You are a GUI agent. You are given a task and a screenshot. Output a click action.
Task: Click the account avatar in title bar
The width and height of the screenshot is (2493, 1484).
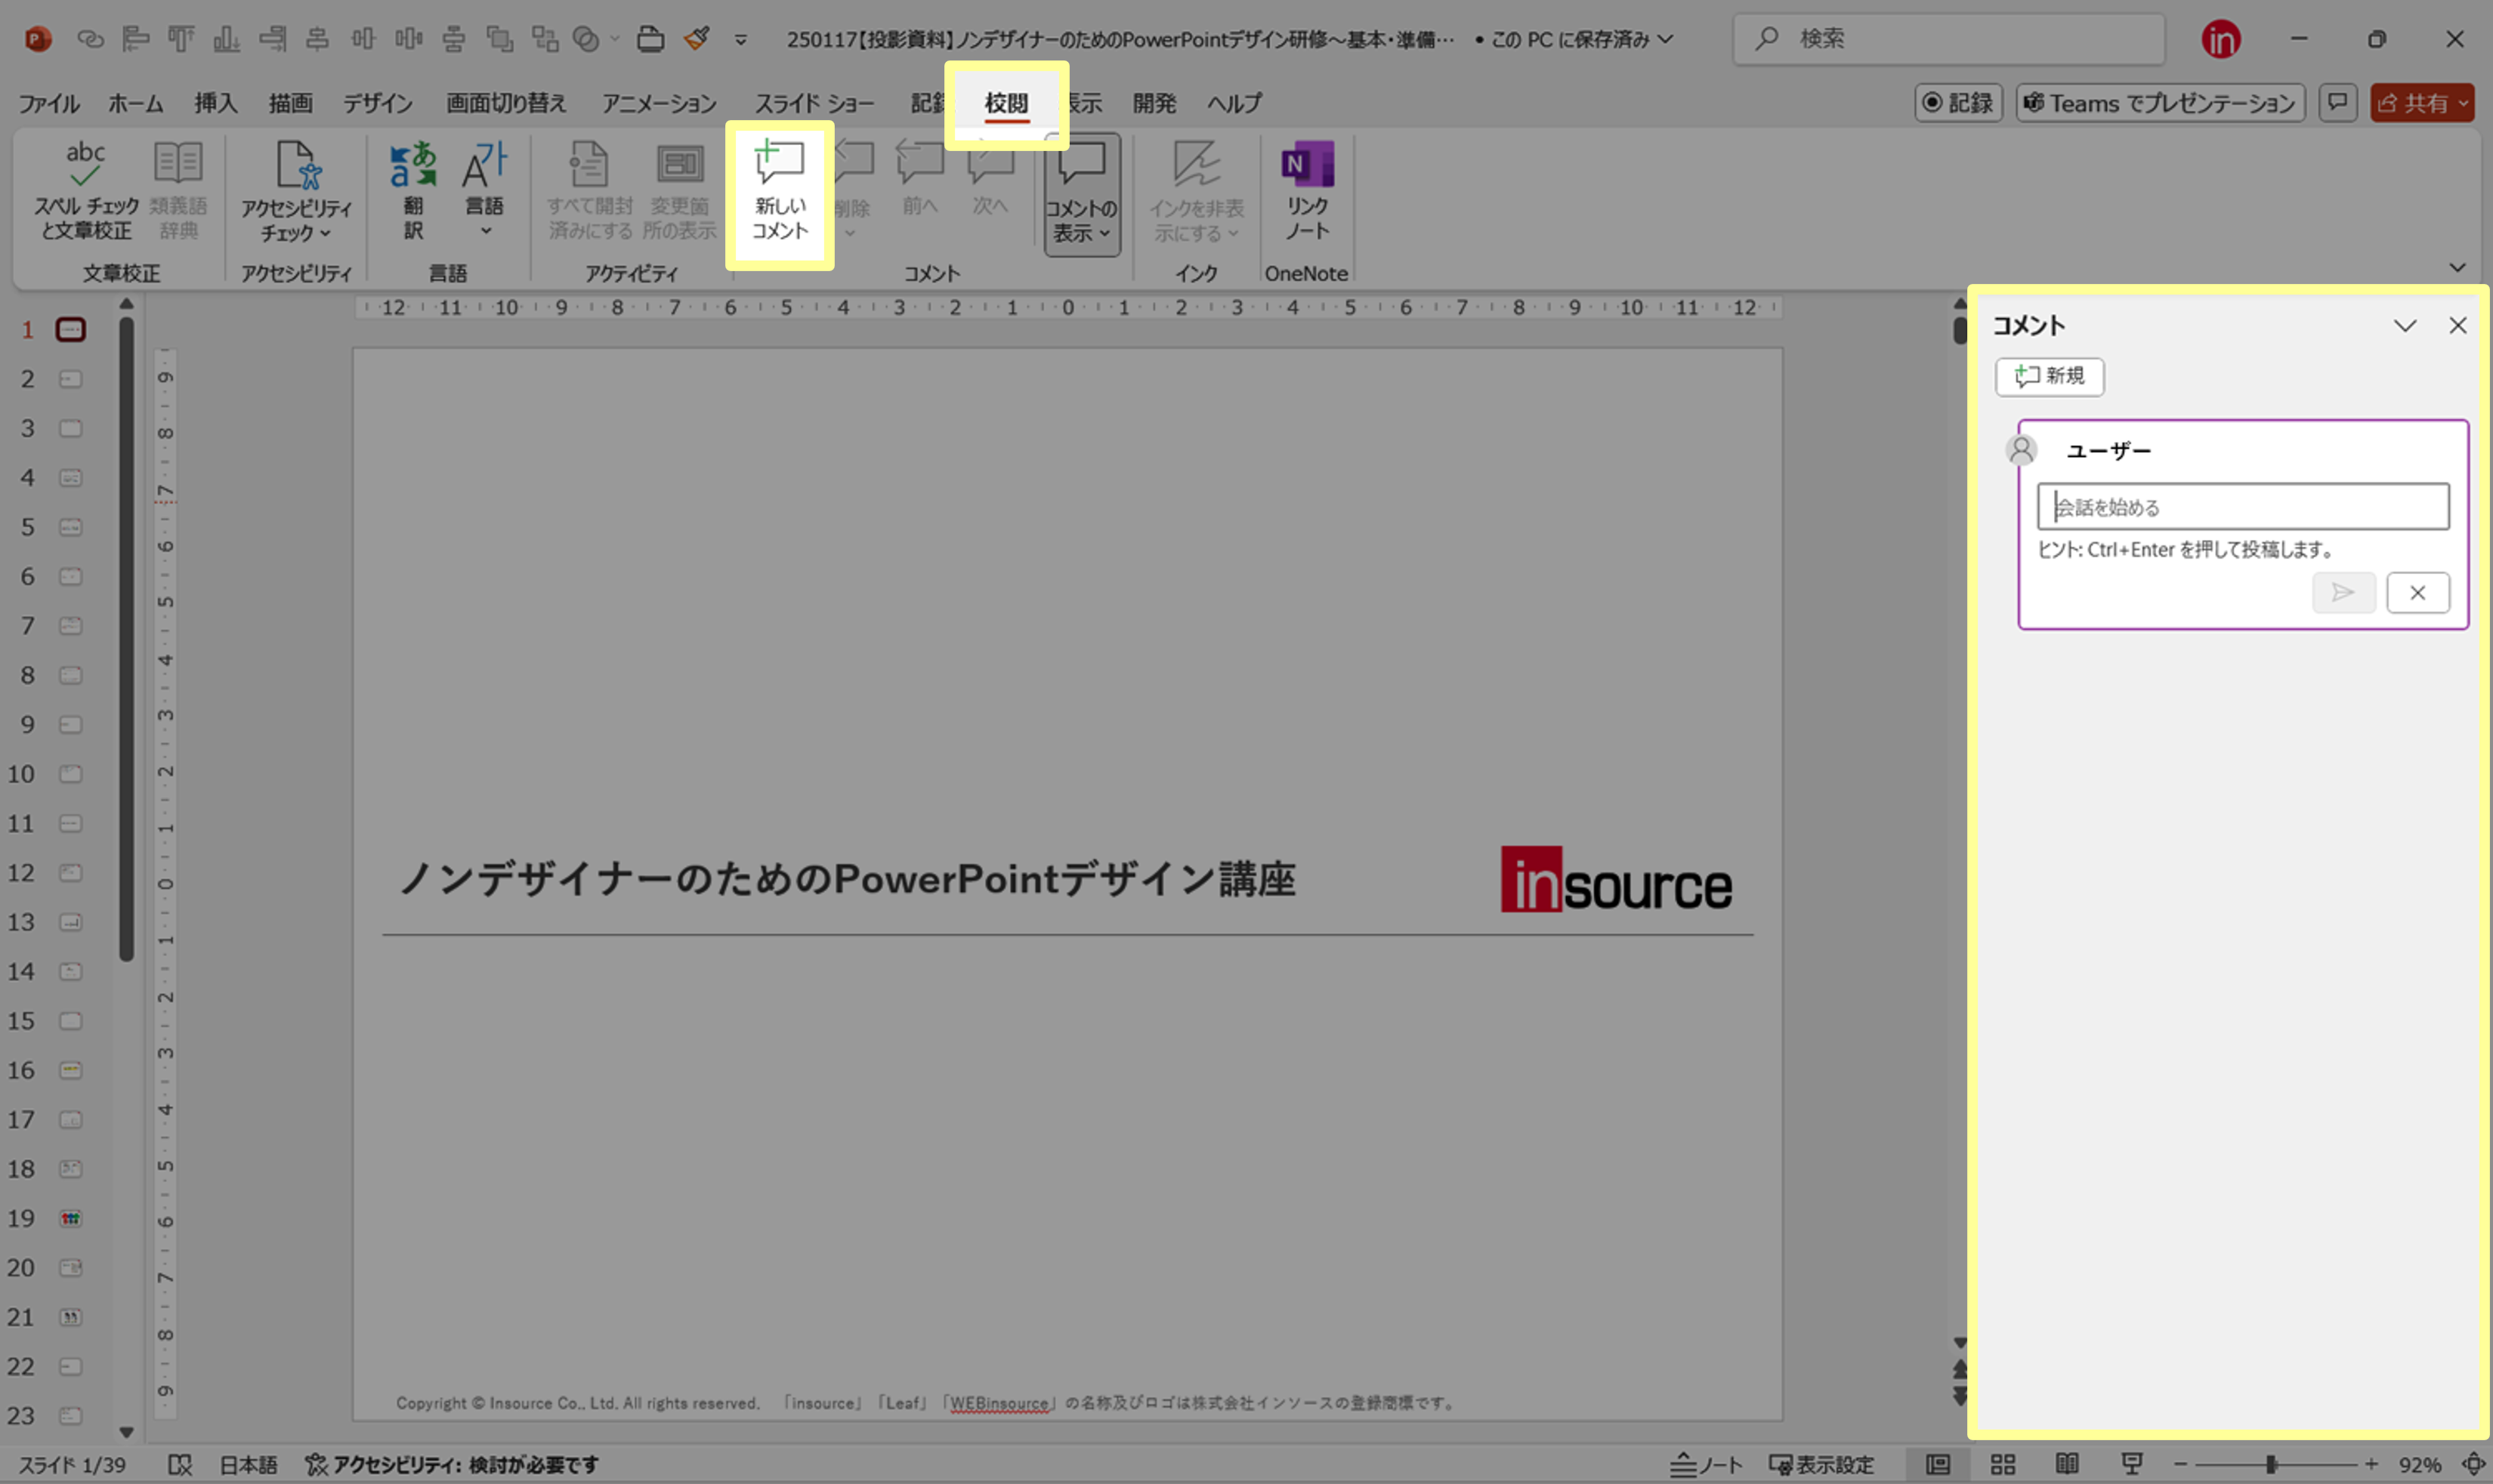pos(2220,39)
